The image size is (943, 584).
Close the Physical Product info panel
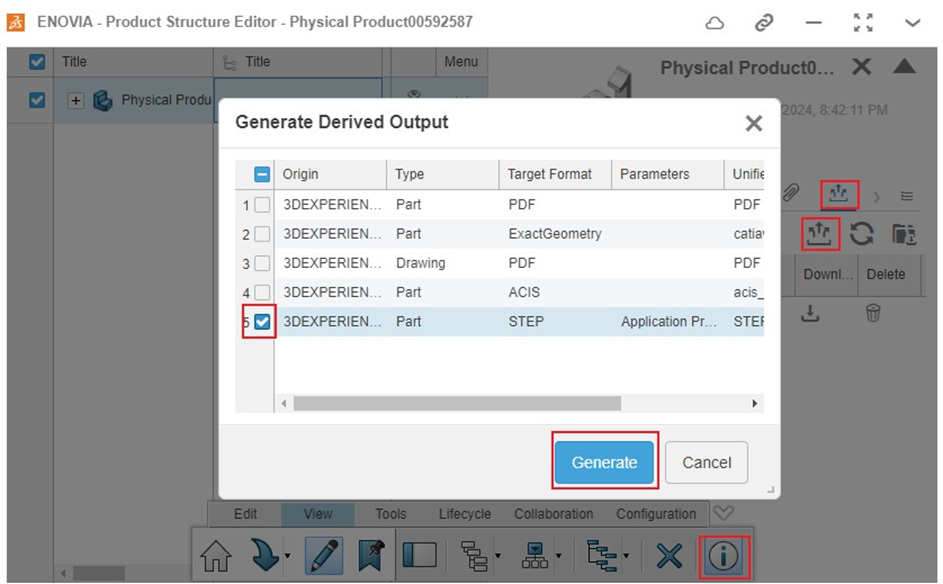(x=862, y=66)
